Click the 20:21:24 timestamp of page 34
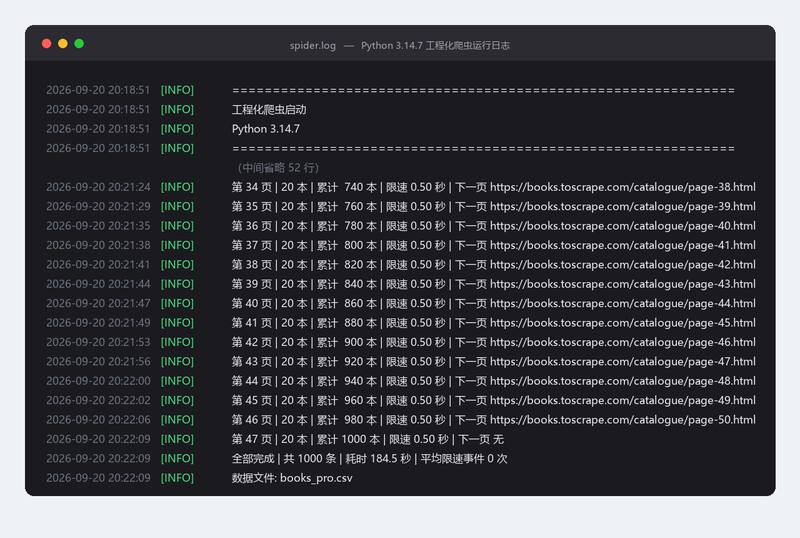Screen dimensions: 800x538 [98, 187]
